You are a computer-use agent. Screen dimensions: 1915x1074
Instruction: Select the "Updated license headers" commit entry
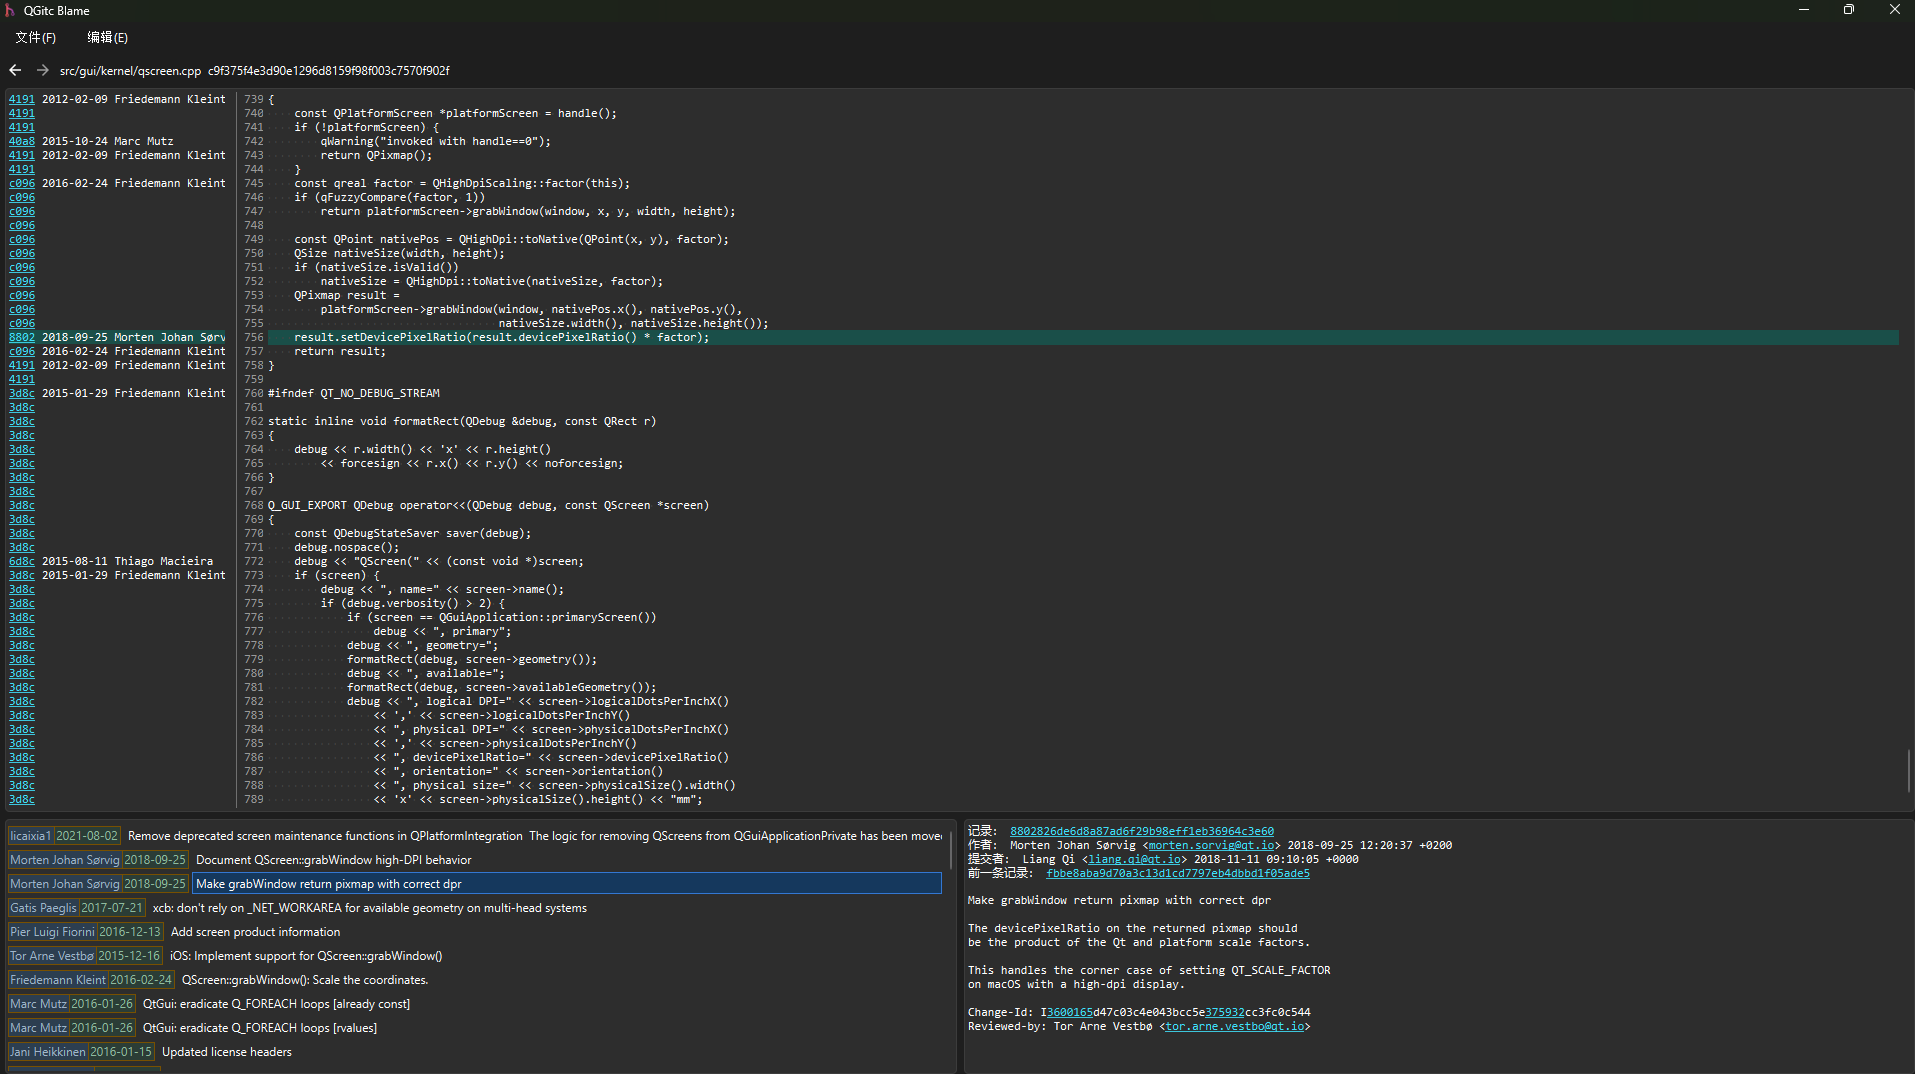pos(226,1052)
